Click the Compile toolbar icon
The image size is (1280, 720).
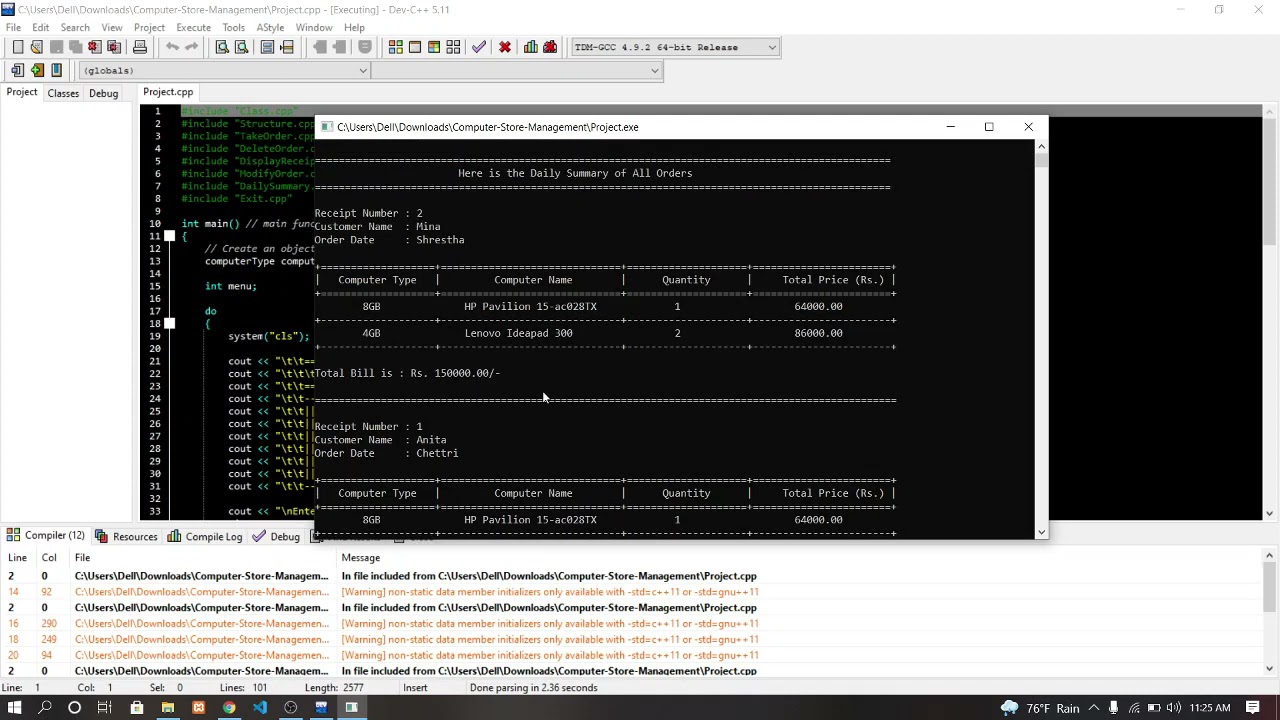coord(396,47)
